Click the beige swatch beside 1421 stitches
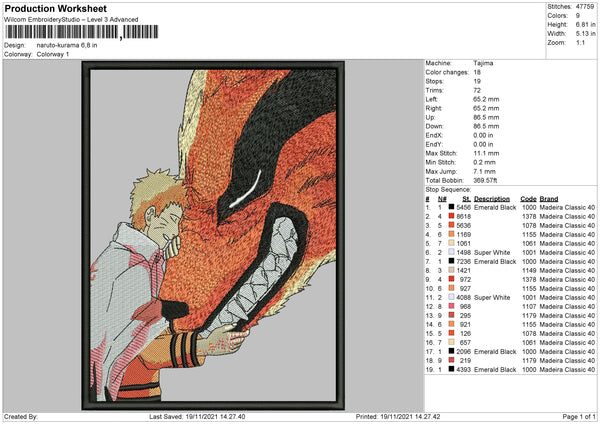The width and height of the screenshot is (600, 424). pos(452,270)
